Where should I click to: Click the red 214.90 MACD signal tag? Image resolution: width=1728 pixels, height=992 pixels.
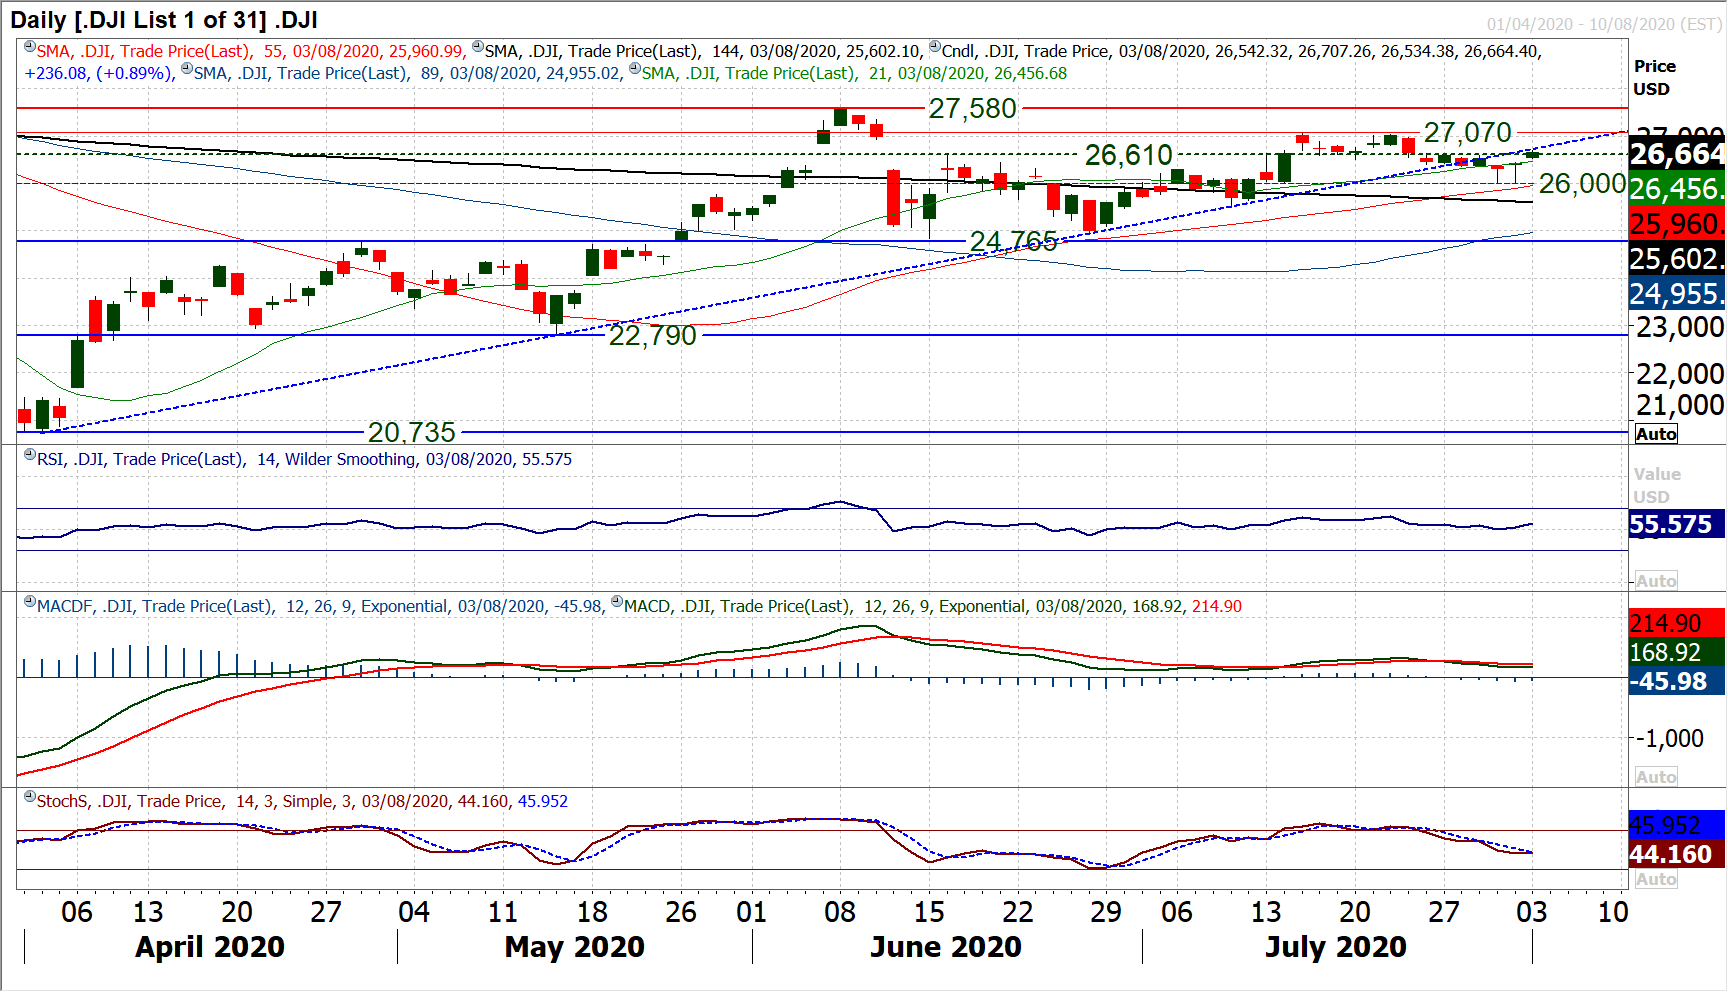[x=1677, y=623]
